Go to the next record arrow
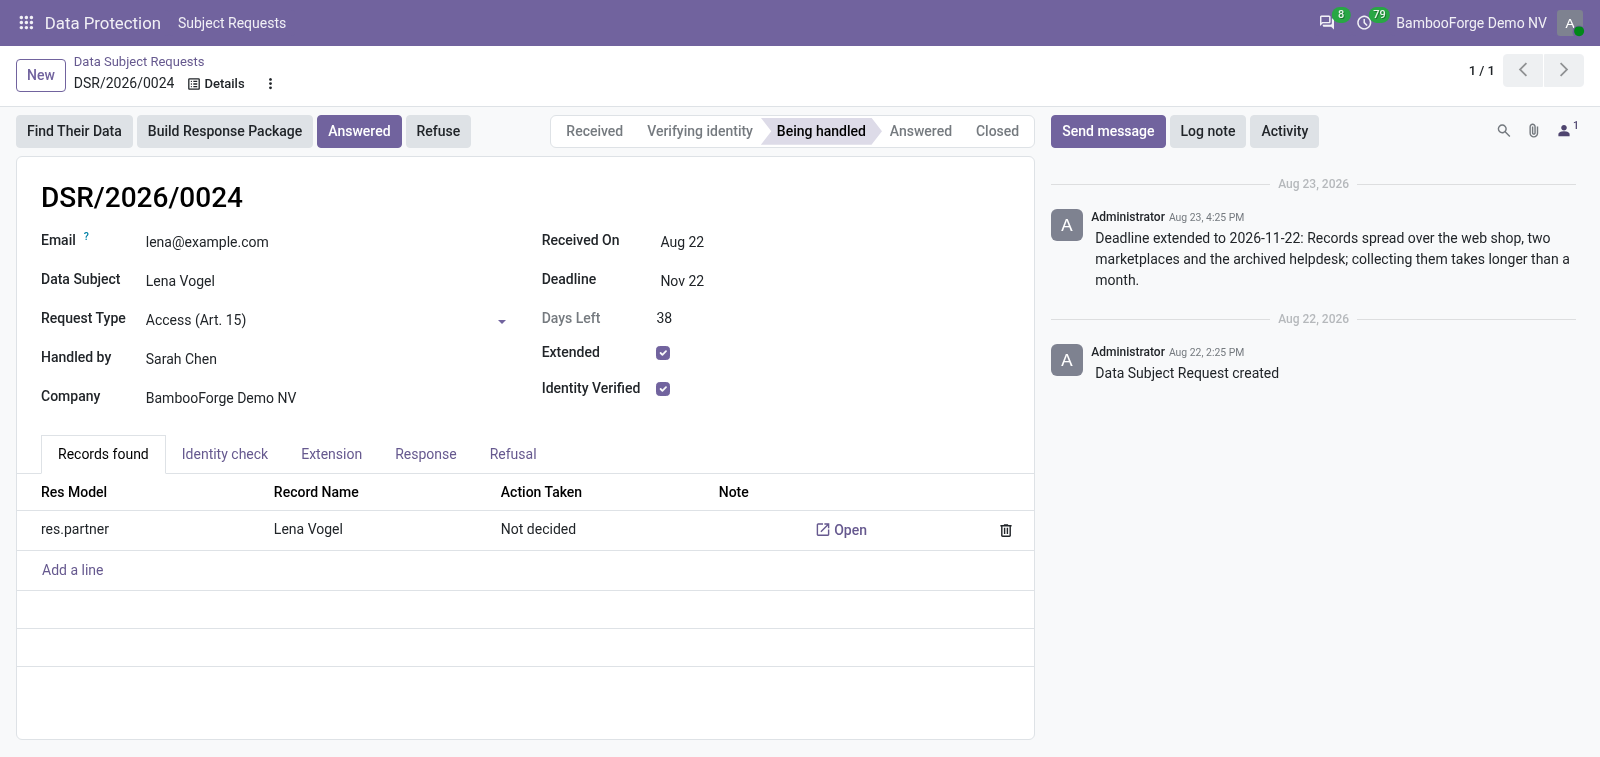The image size is (1600, 757). (x=1564, y=70)
